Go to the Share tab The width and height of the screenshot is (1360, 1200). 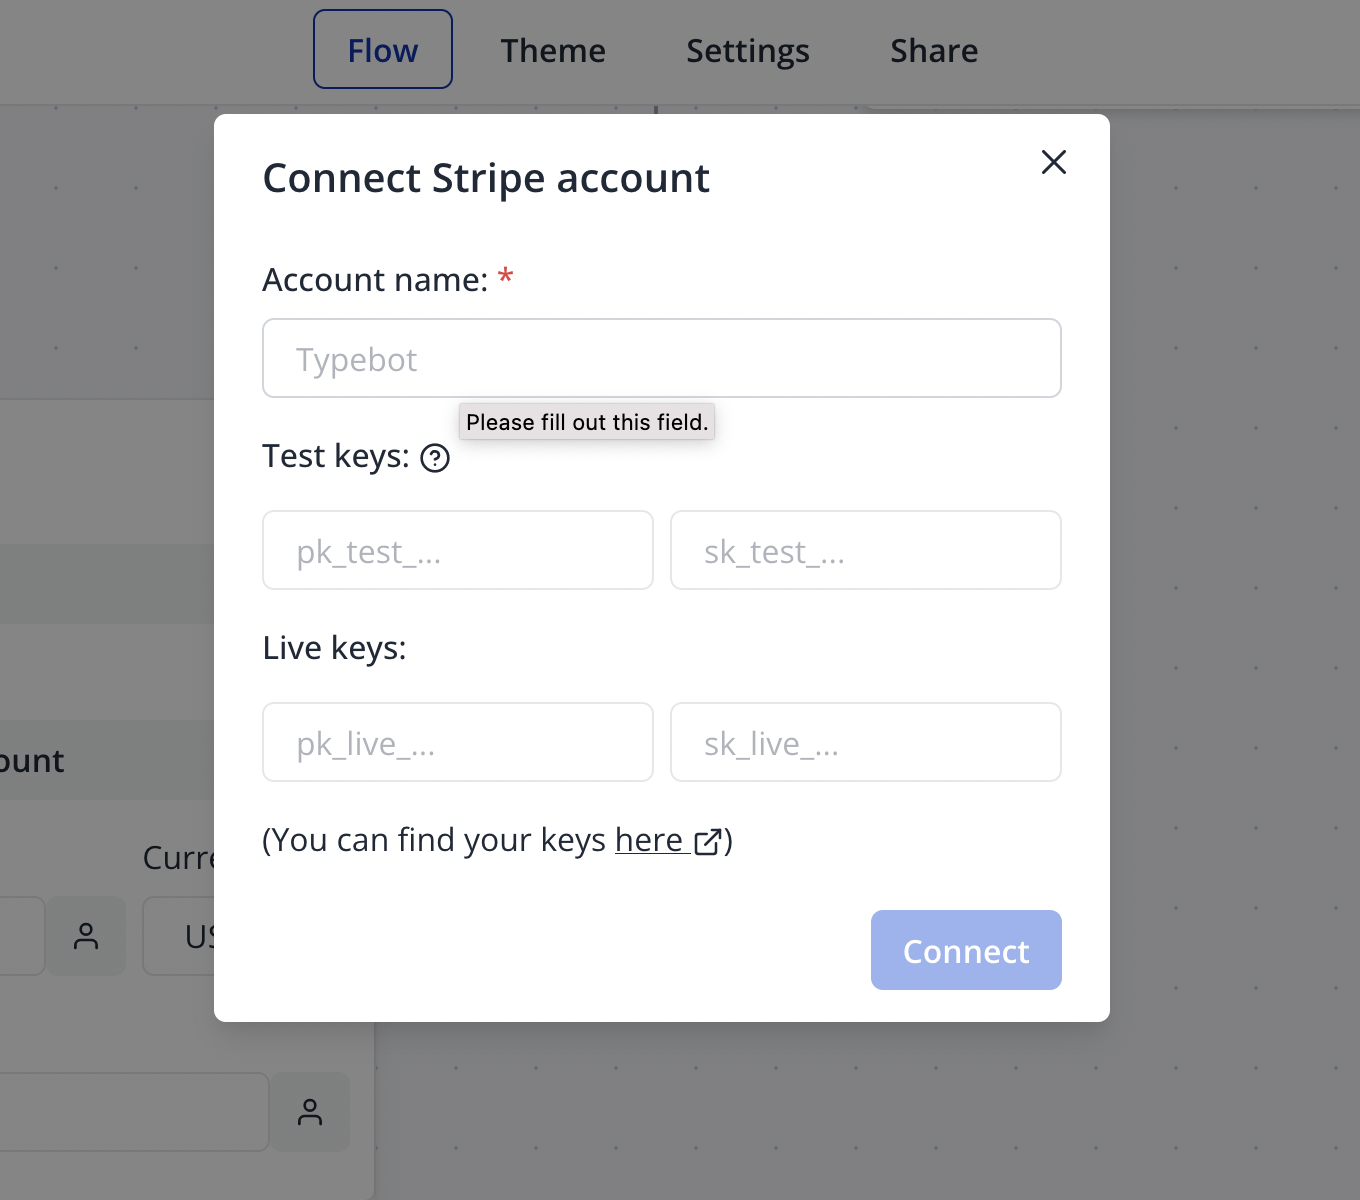(x=933, y=50)
